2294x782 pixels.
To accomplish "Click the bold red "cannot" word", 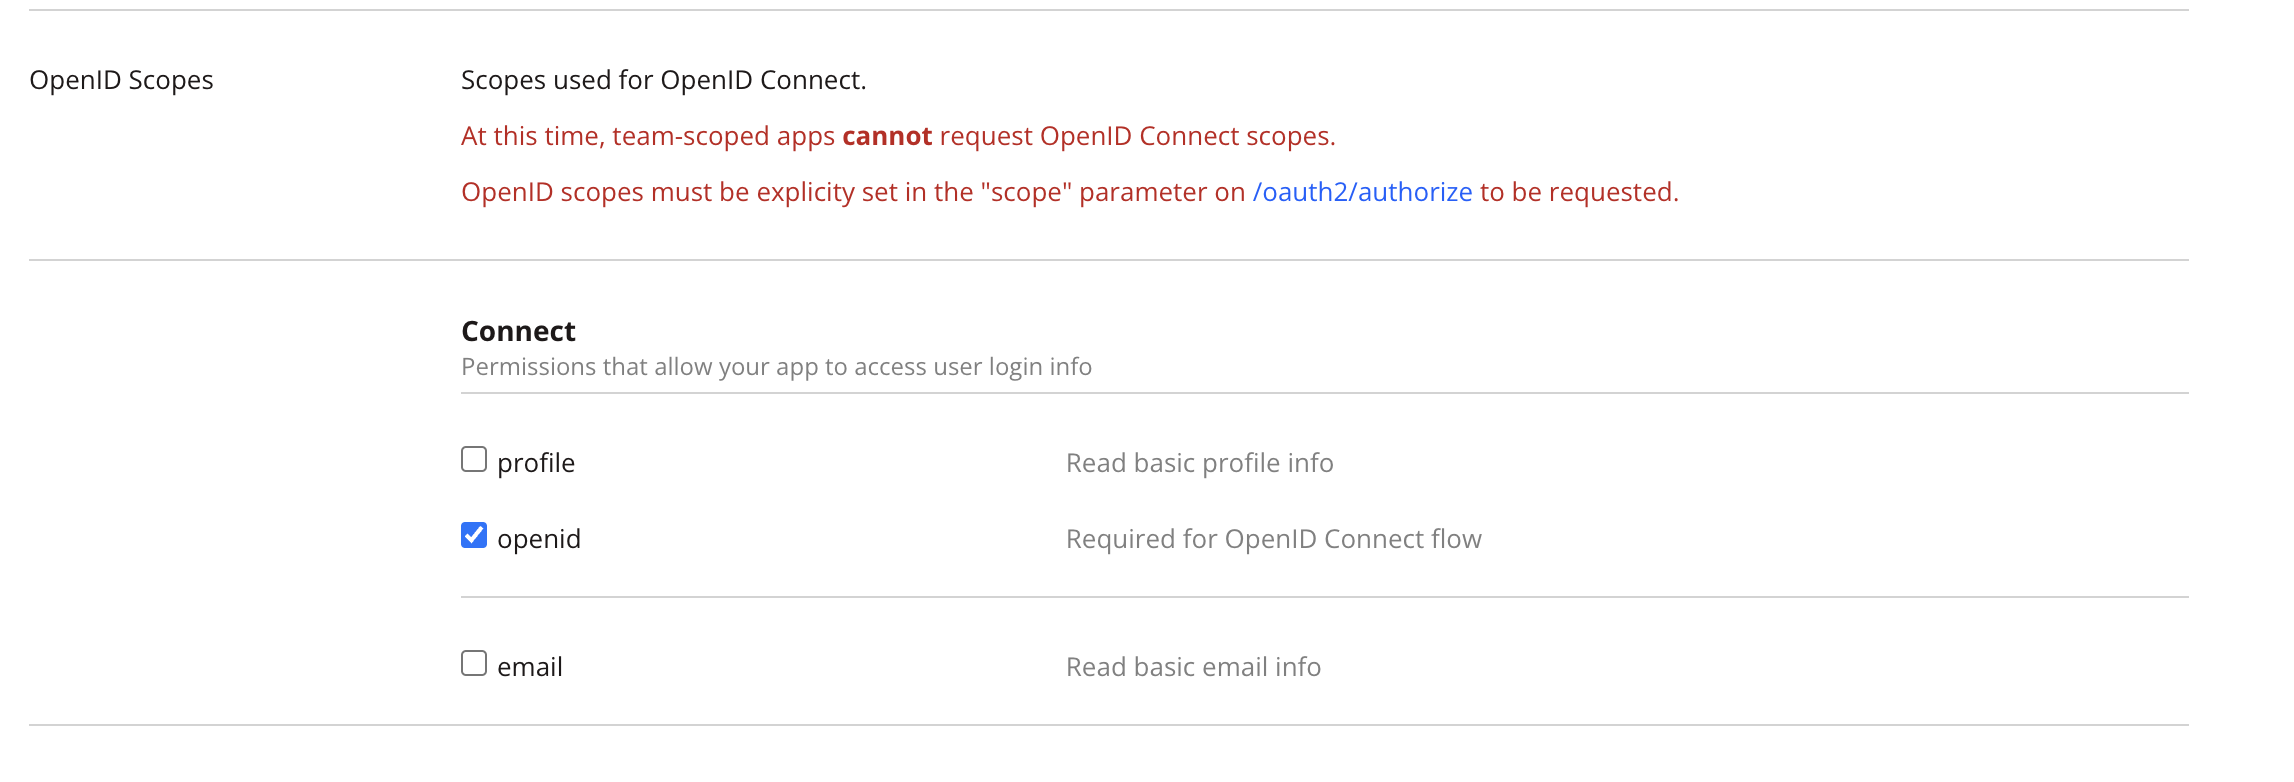I will [887, 136].
